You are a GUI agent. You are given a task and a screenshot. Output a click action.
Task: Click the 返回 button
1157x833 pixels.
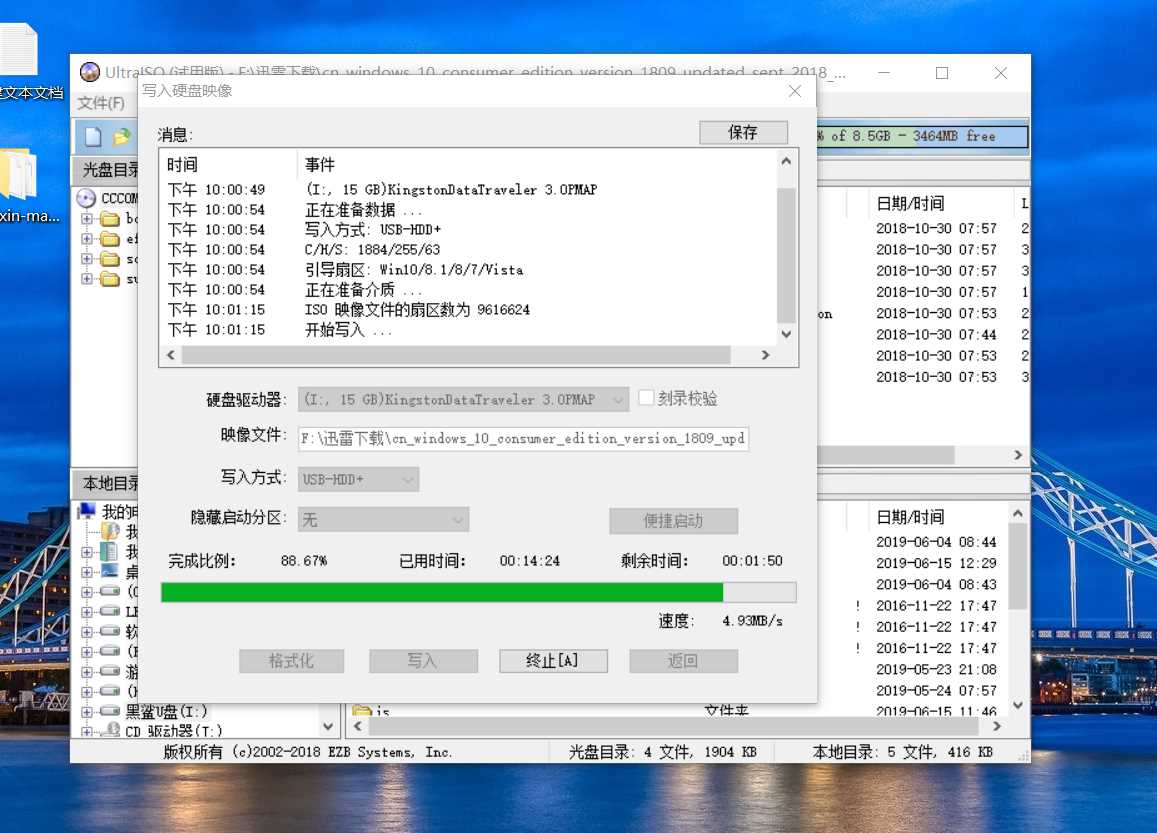coord(683,660)
